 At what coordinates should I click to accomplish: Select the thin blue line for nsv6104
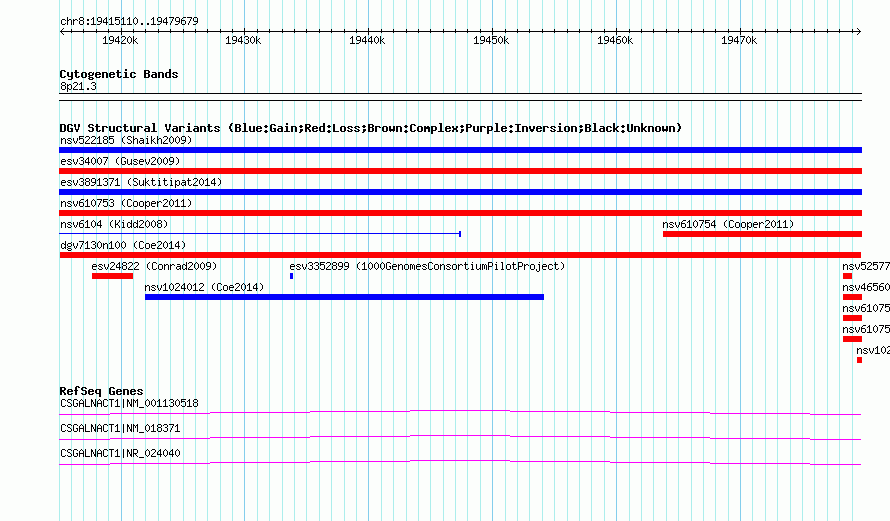pyautogui.click(x=260, y=234)
